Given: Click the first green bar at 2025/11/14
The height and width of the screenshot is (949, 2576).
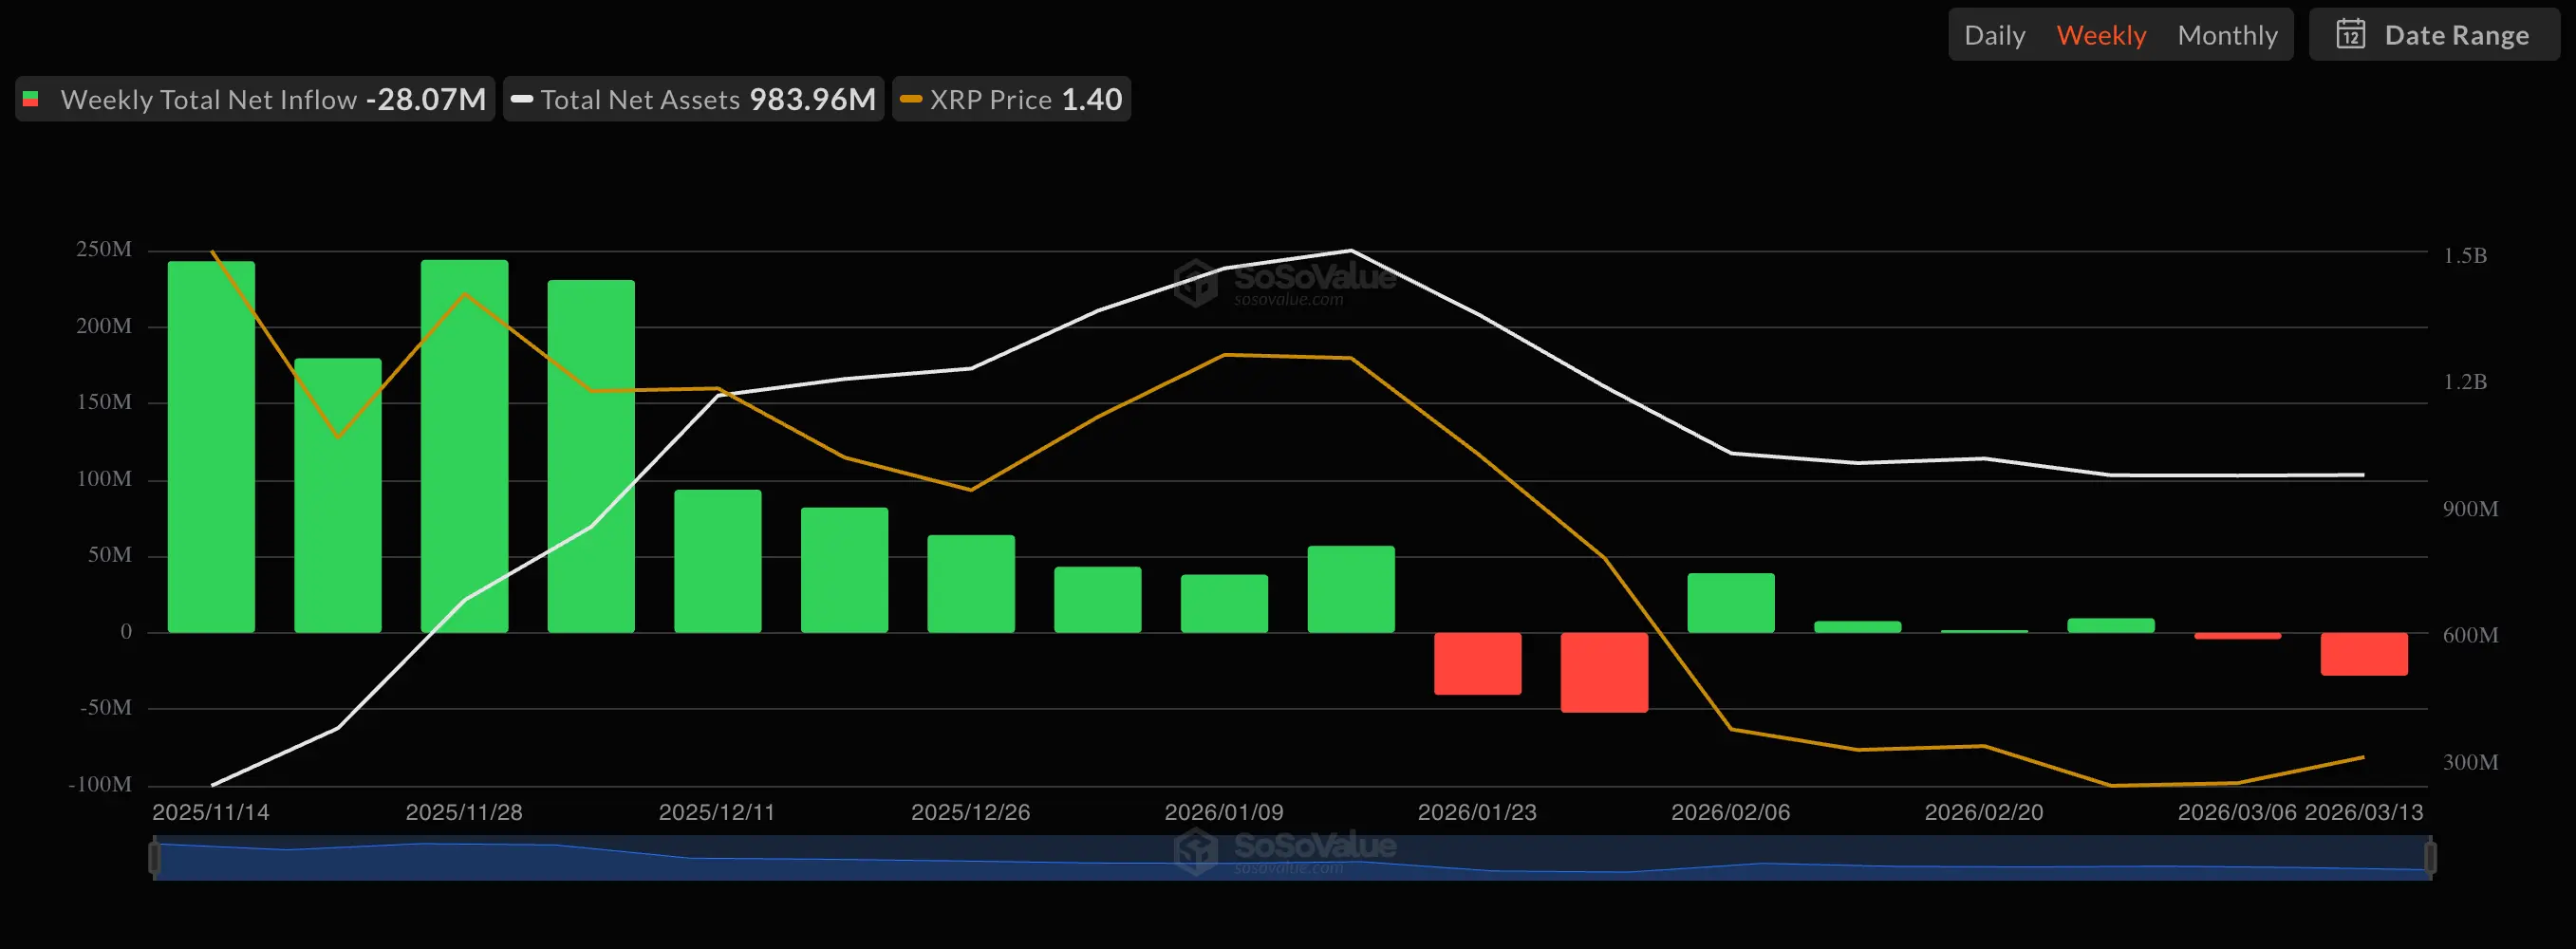Looking at the screenshot, I should (211, 446).
